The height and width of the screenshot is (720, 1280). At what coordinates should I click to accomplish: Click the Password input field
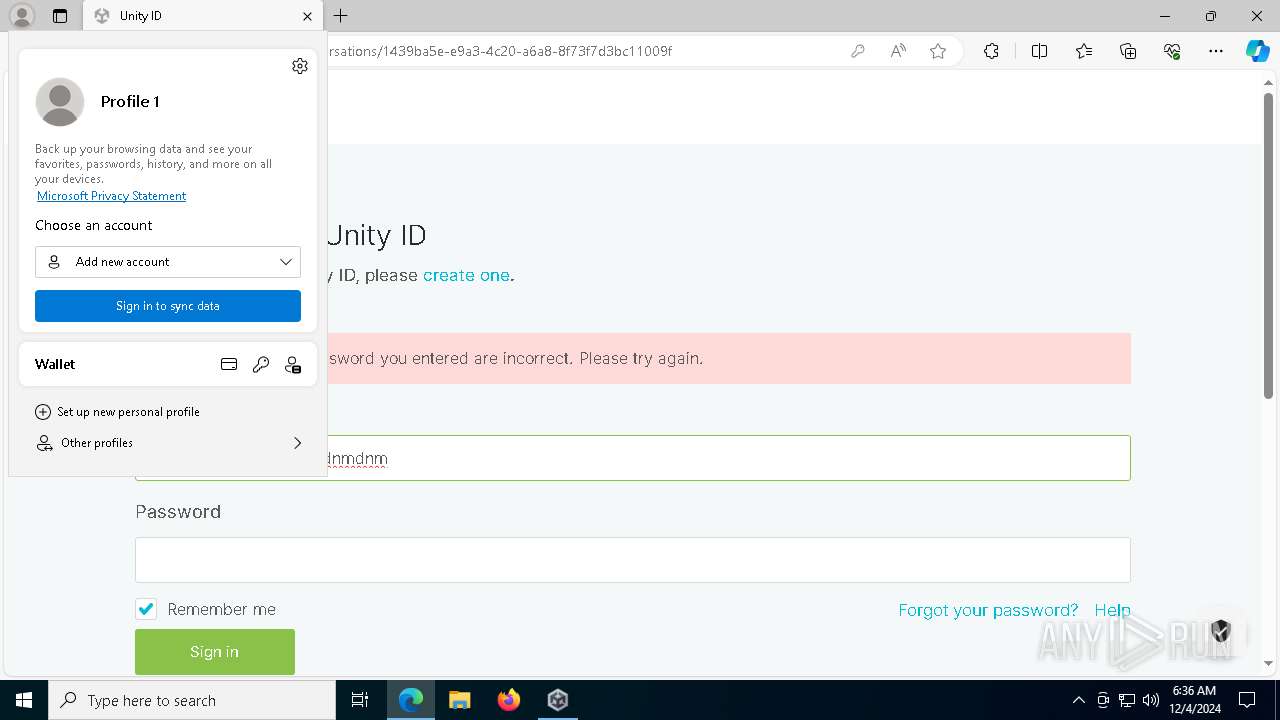coord(632,560)
